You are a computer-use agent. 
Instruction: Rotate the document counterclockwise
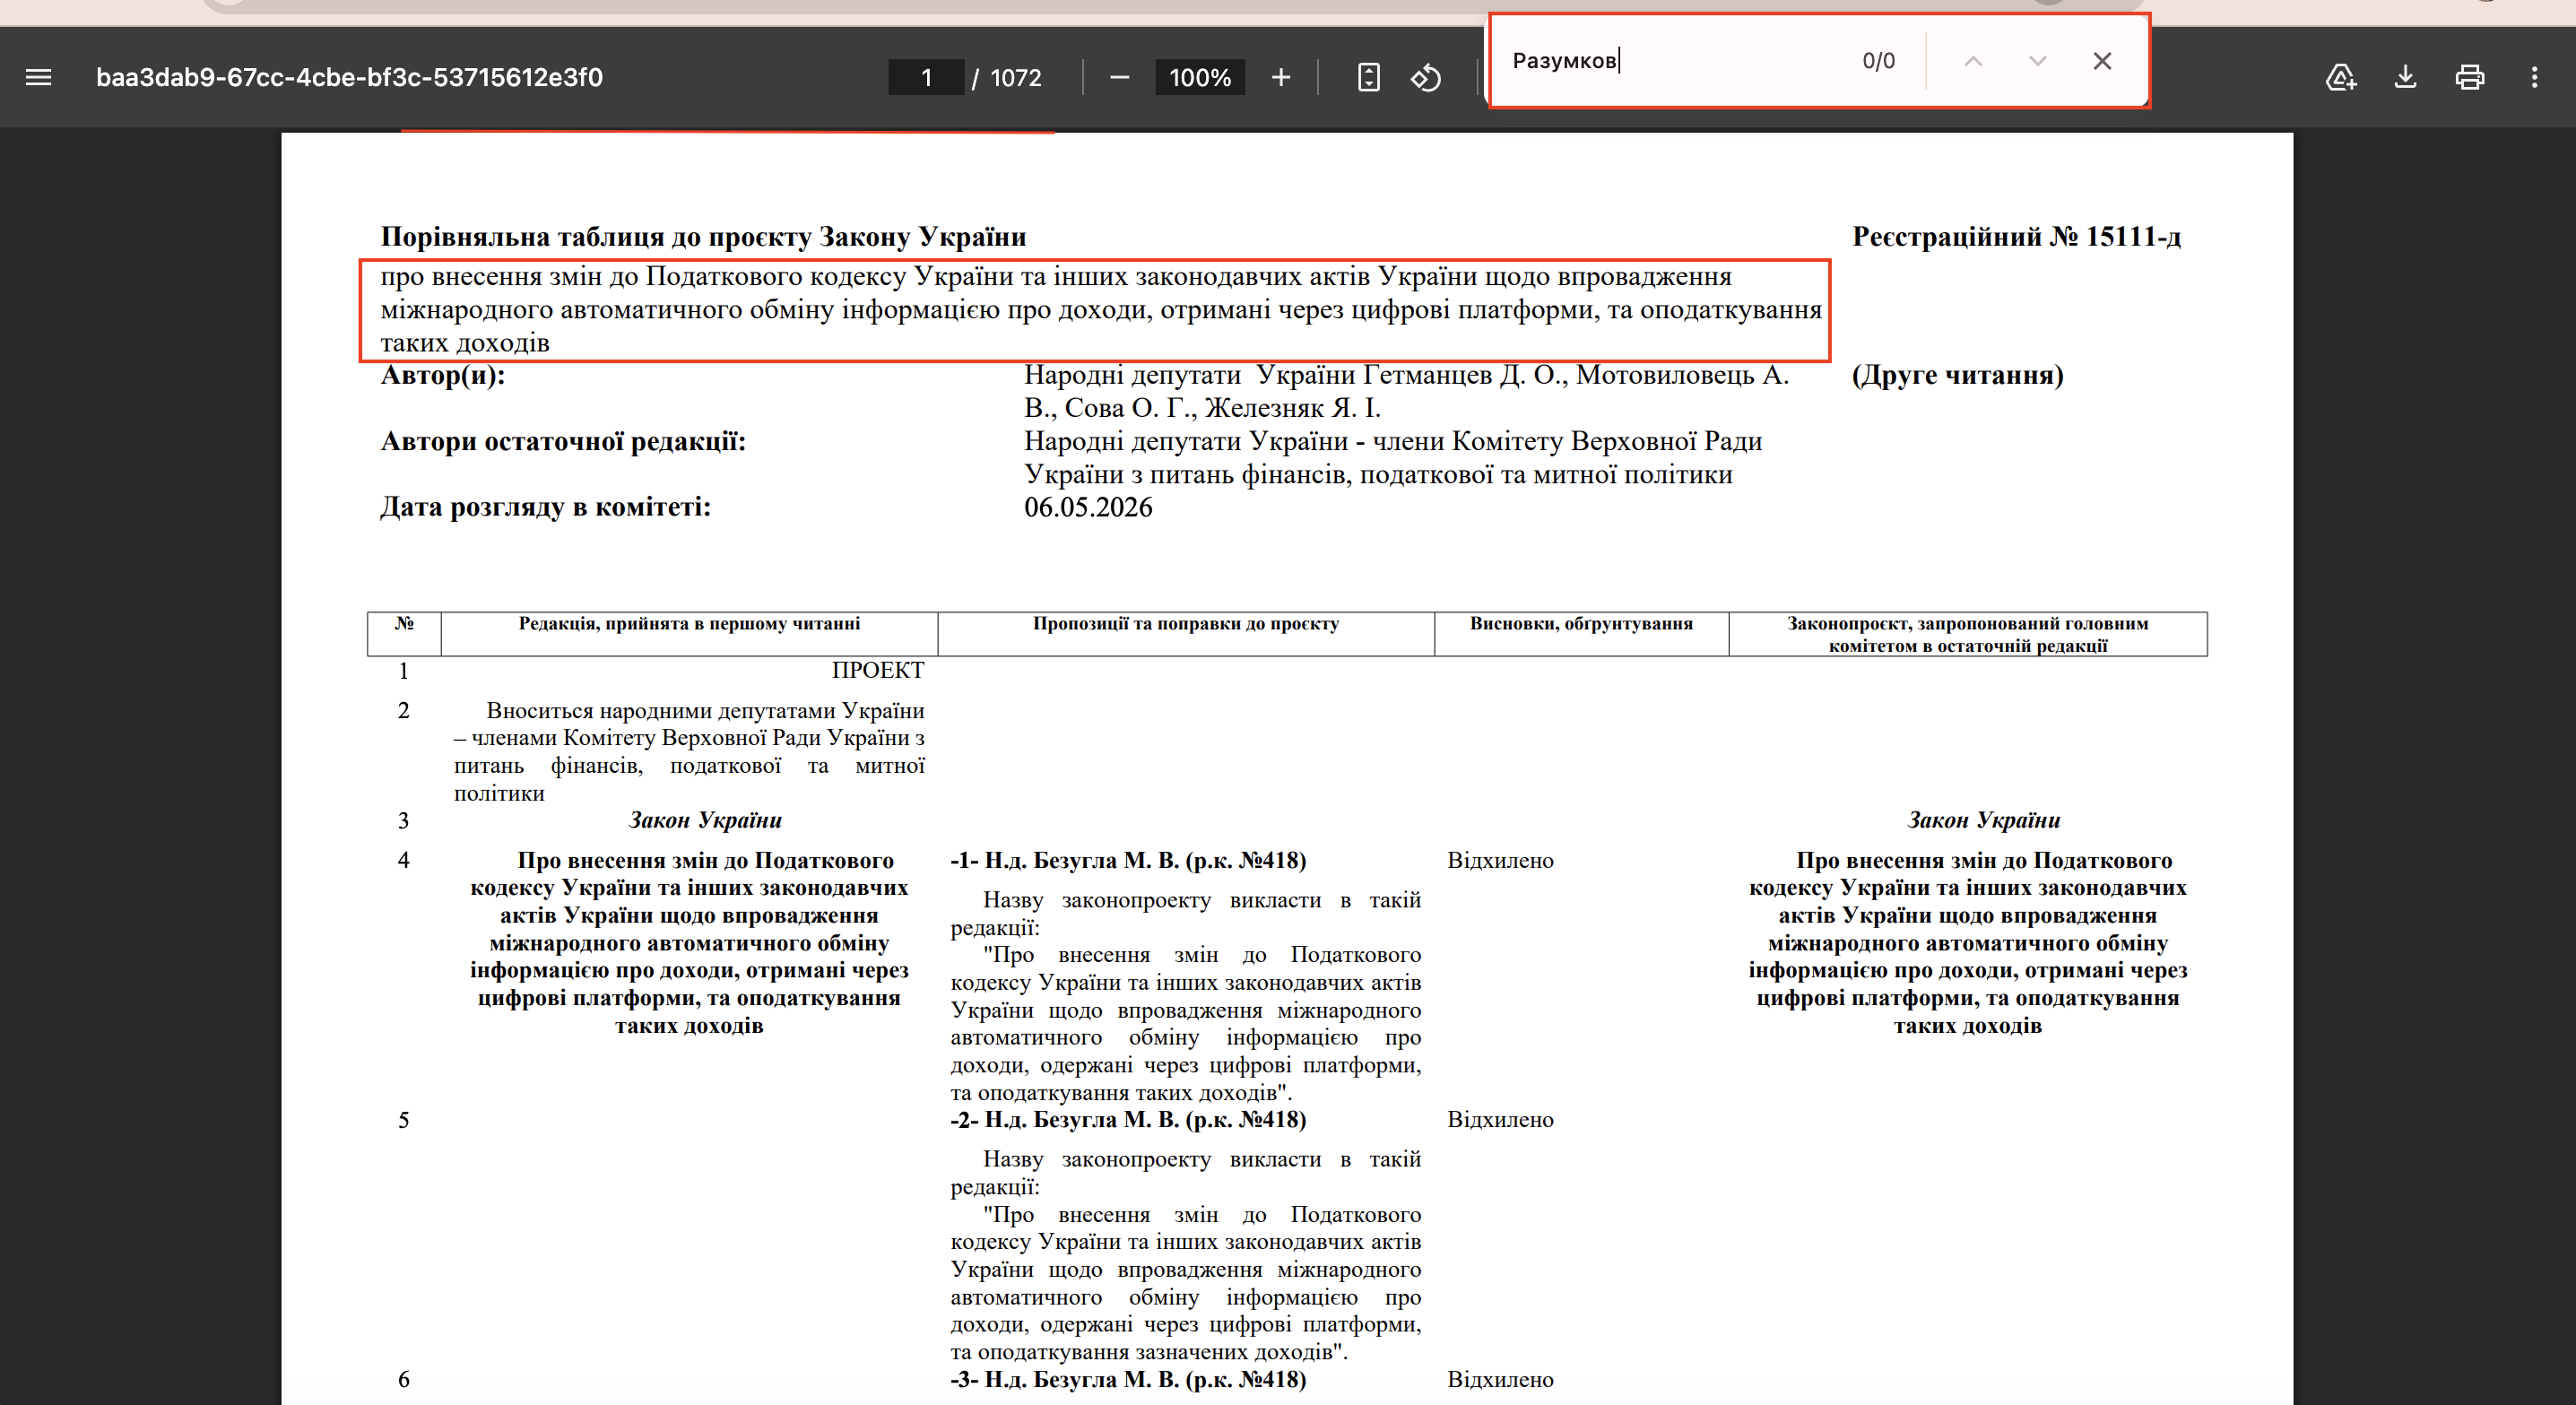click(1426, 77)
